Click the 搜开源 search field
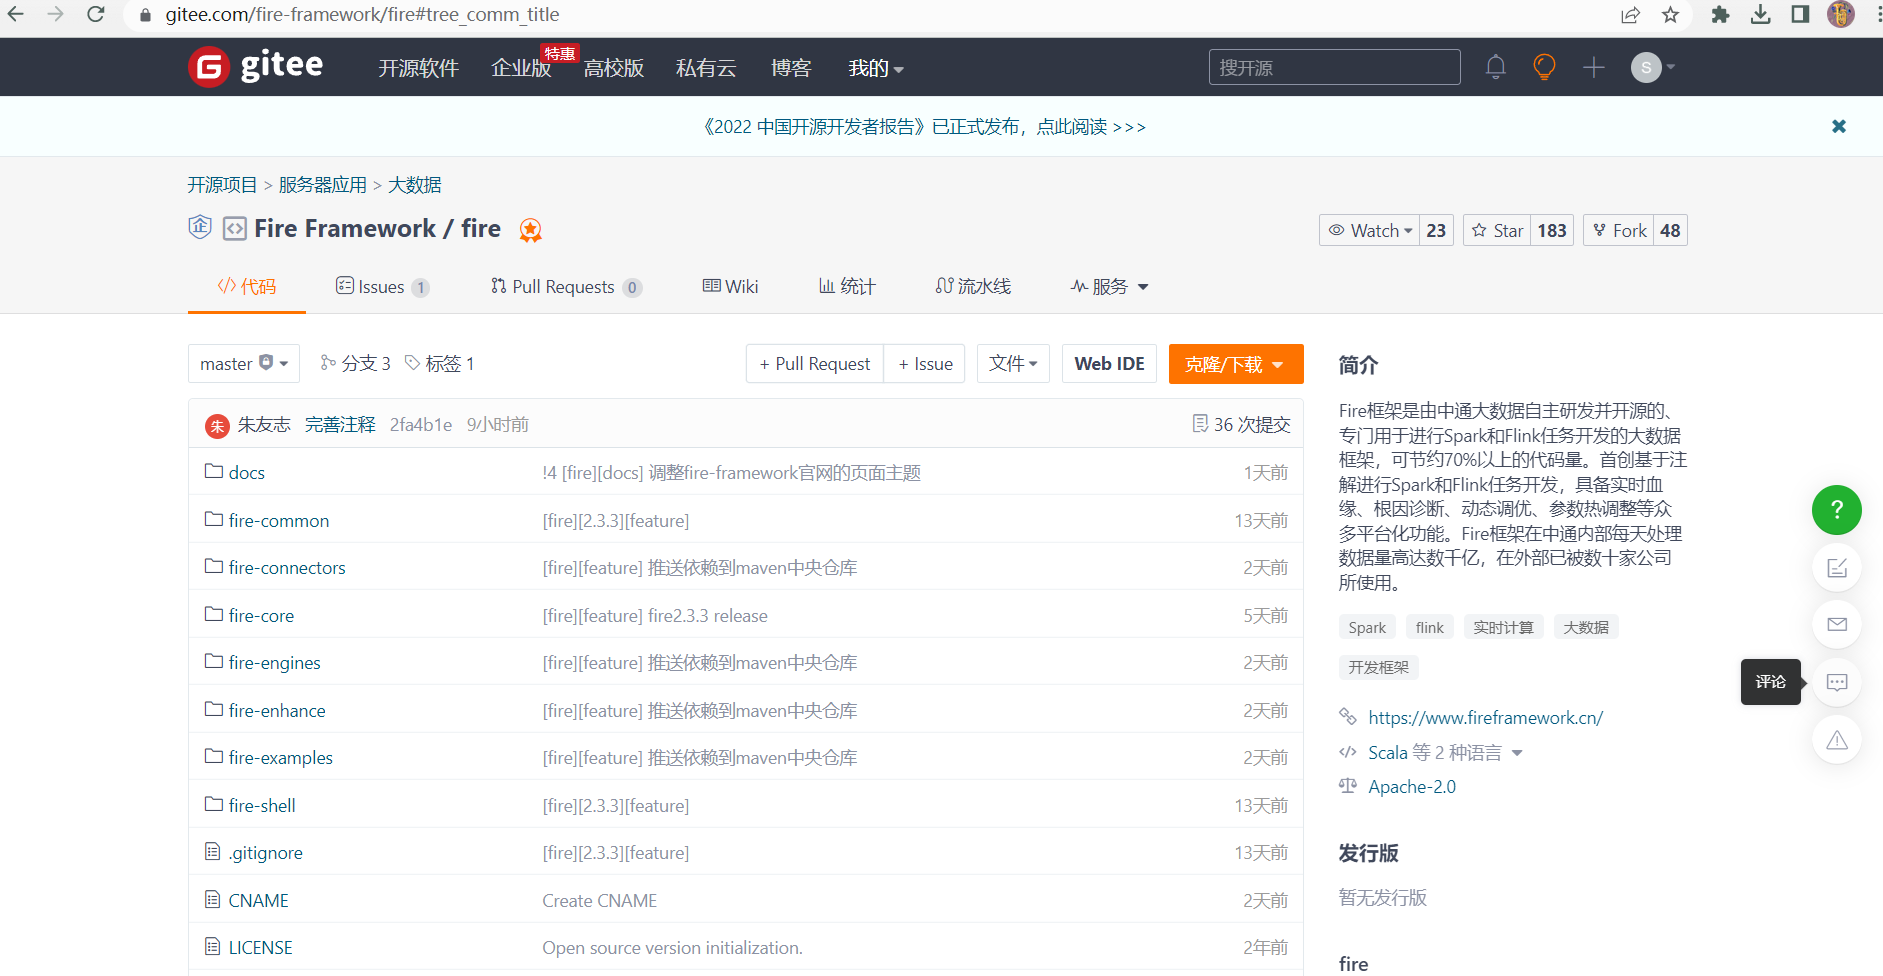Screen dimensions: 1883x976 click(1334, 67)
